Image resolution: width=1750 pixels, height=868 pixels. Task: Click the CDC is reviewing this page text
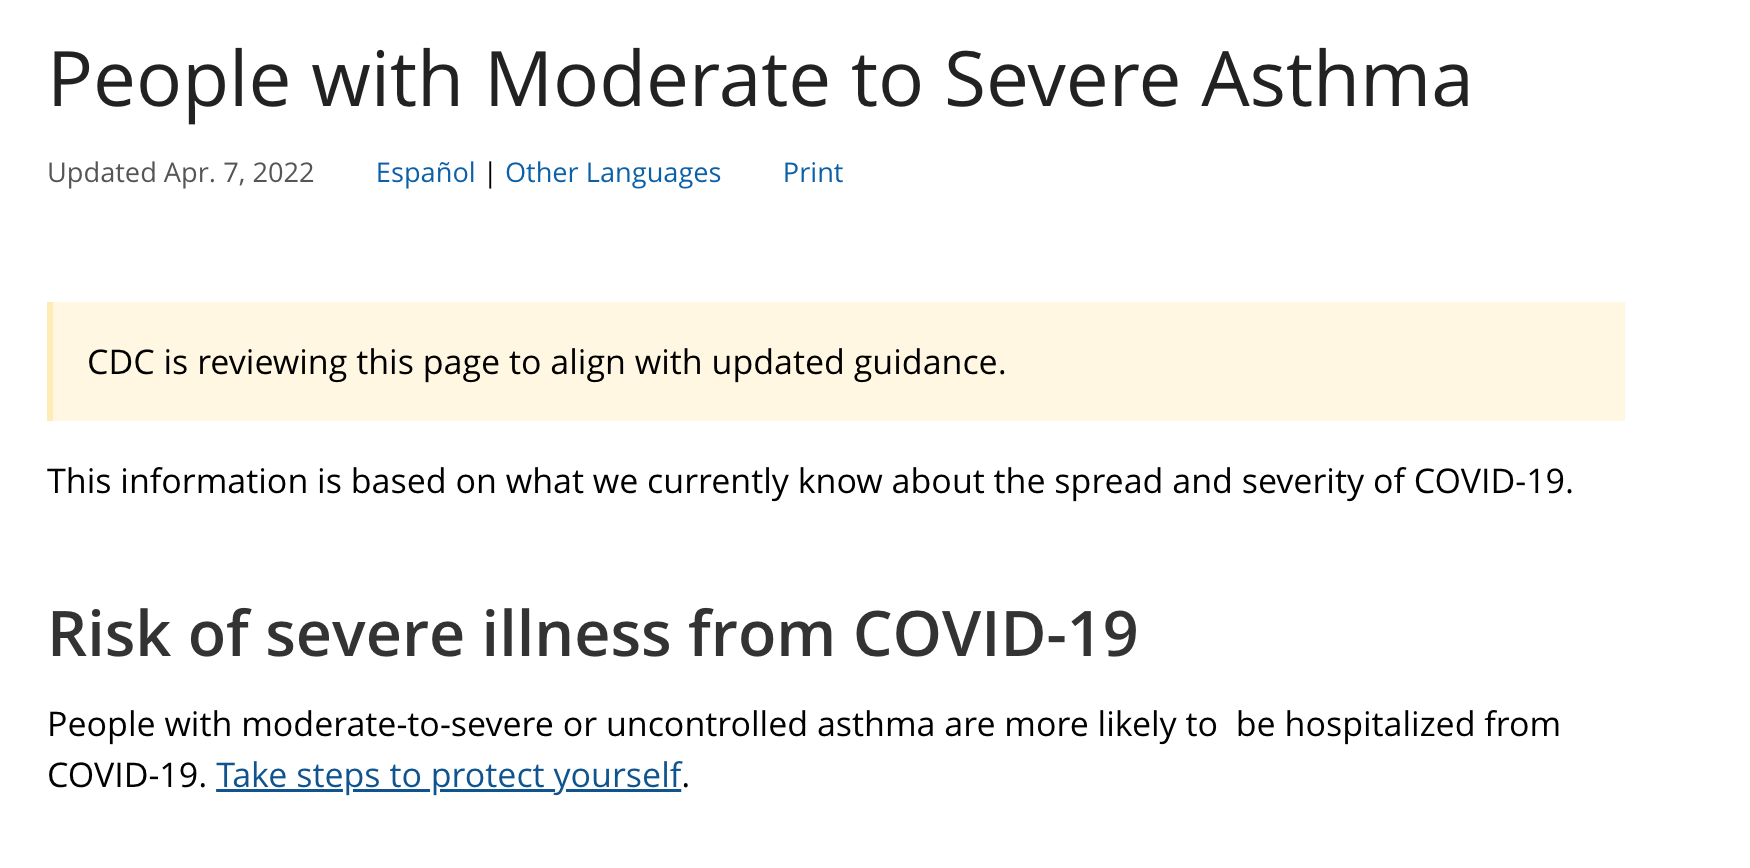(x=547, y=362)
